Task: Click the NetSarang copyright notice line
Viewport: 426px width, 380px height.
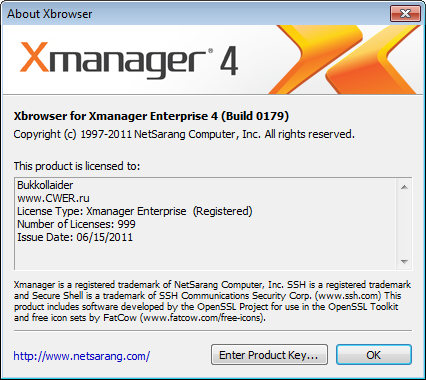Action: click(184, 134)
